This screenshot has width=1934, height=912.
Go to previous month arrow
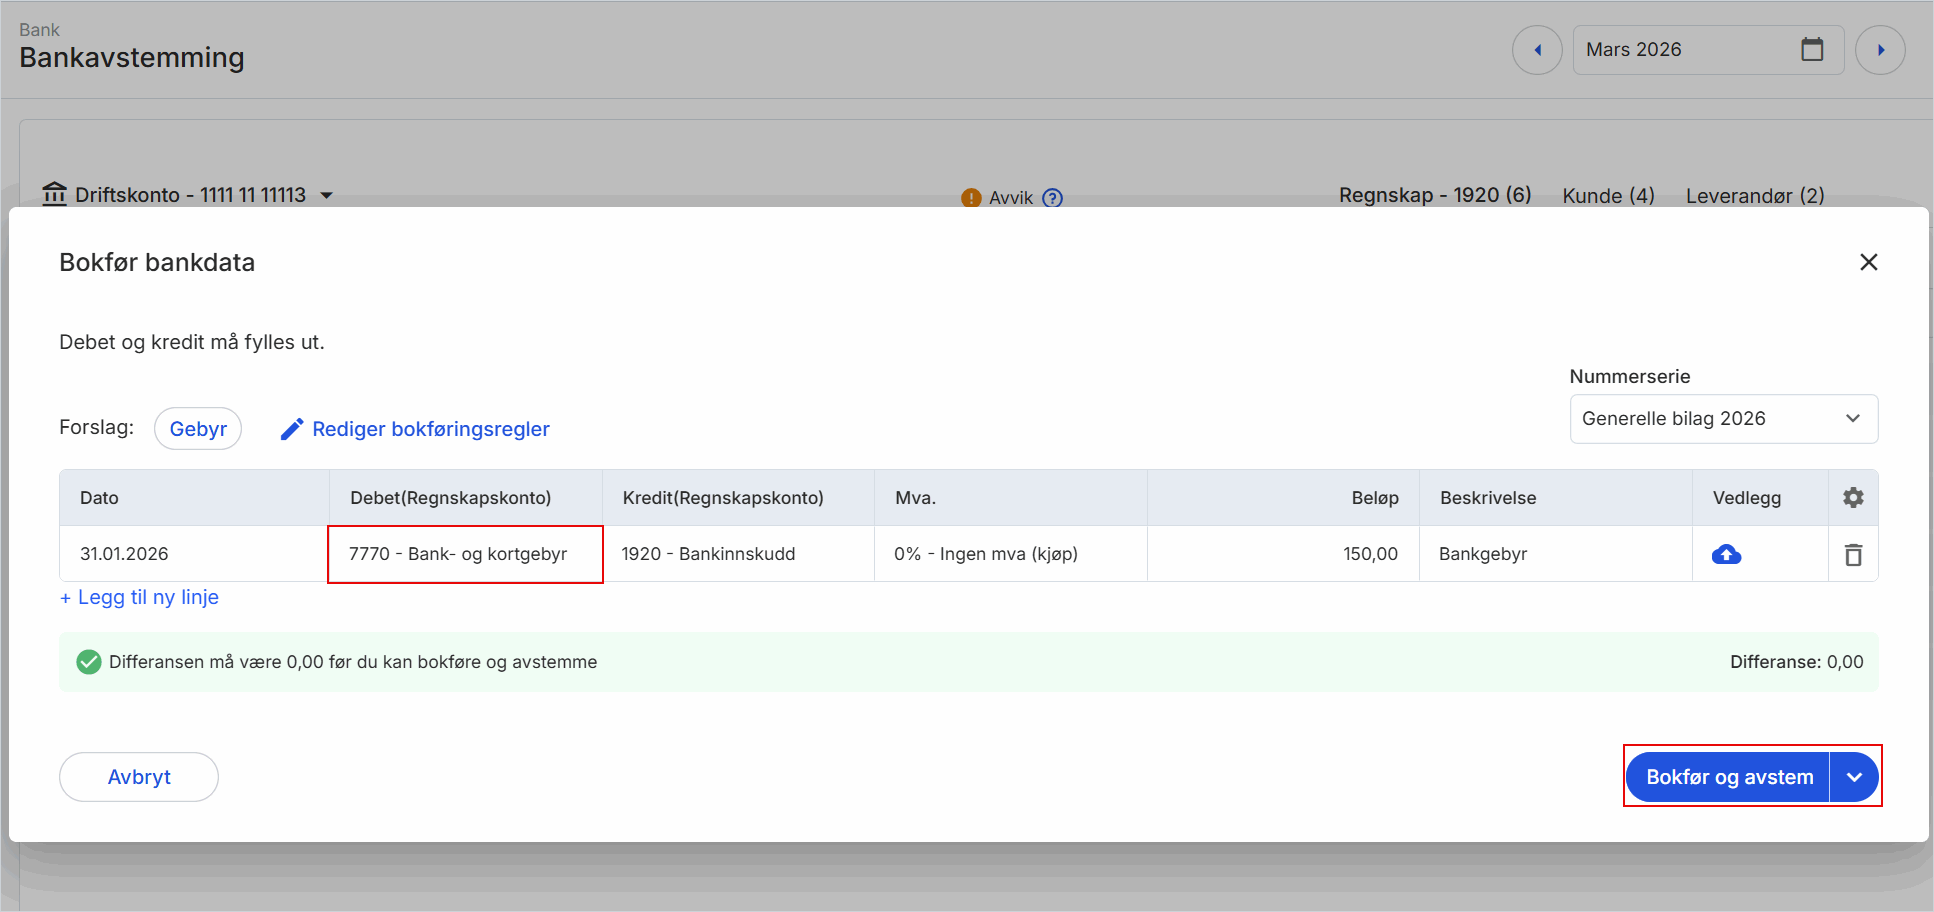tap(1537, 50)
